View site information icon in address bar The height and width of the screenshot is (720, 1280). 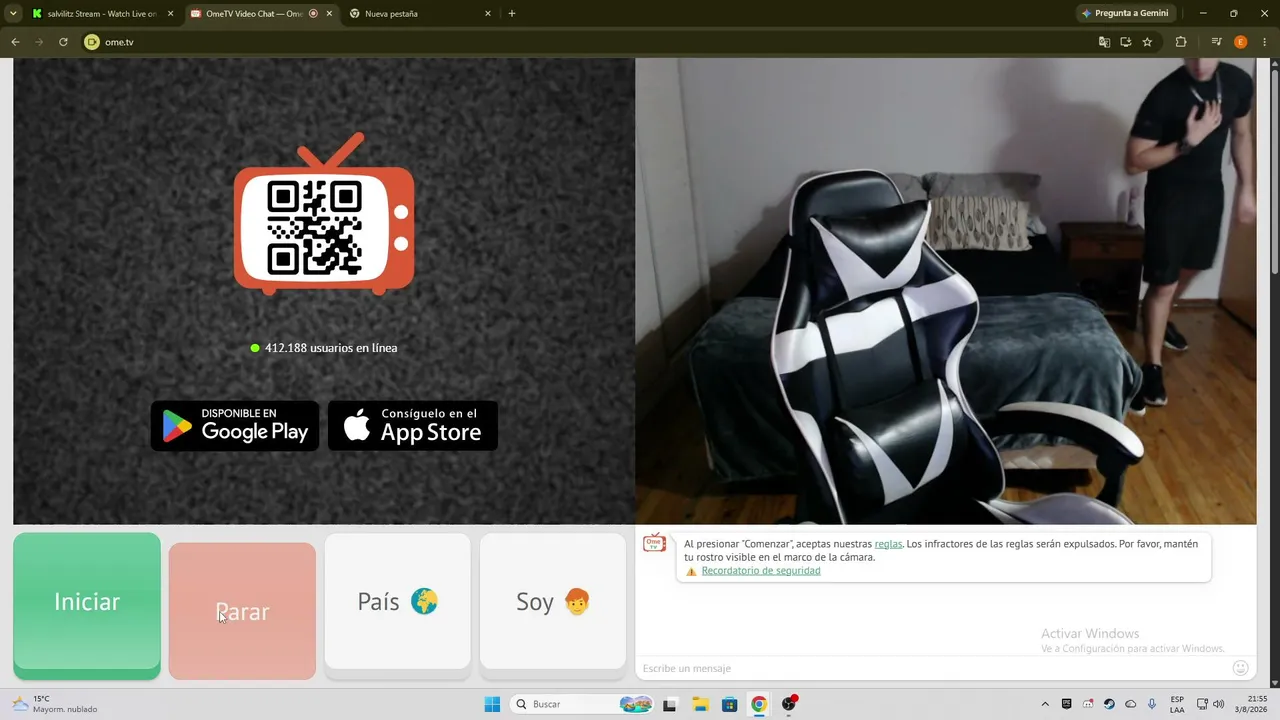(93, 42)
